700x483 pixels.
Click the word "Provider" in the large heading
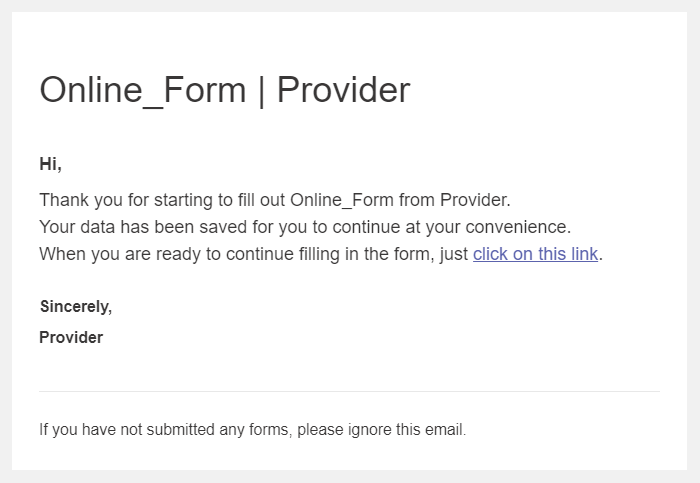click(x=343, y=90)
